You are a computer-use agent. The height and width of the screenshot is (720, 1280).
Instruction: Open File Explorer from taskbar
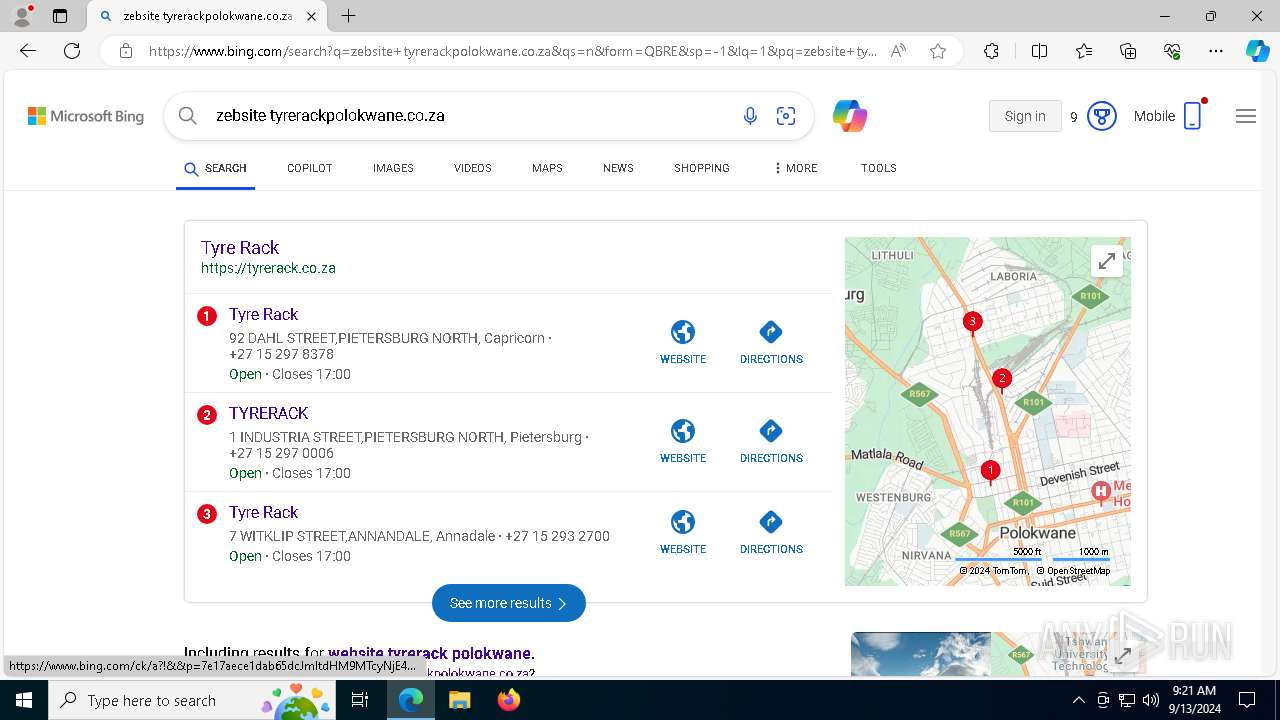click(x=459, y=700)
